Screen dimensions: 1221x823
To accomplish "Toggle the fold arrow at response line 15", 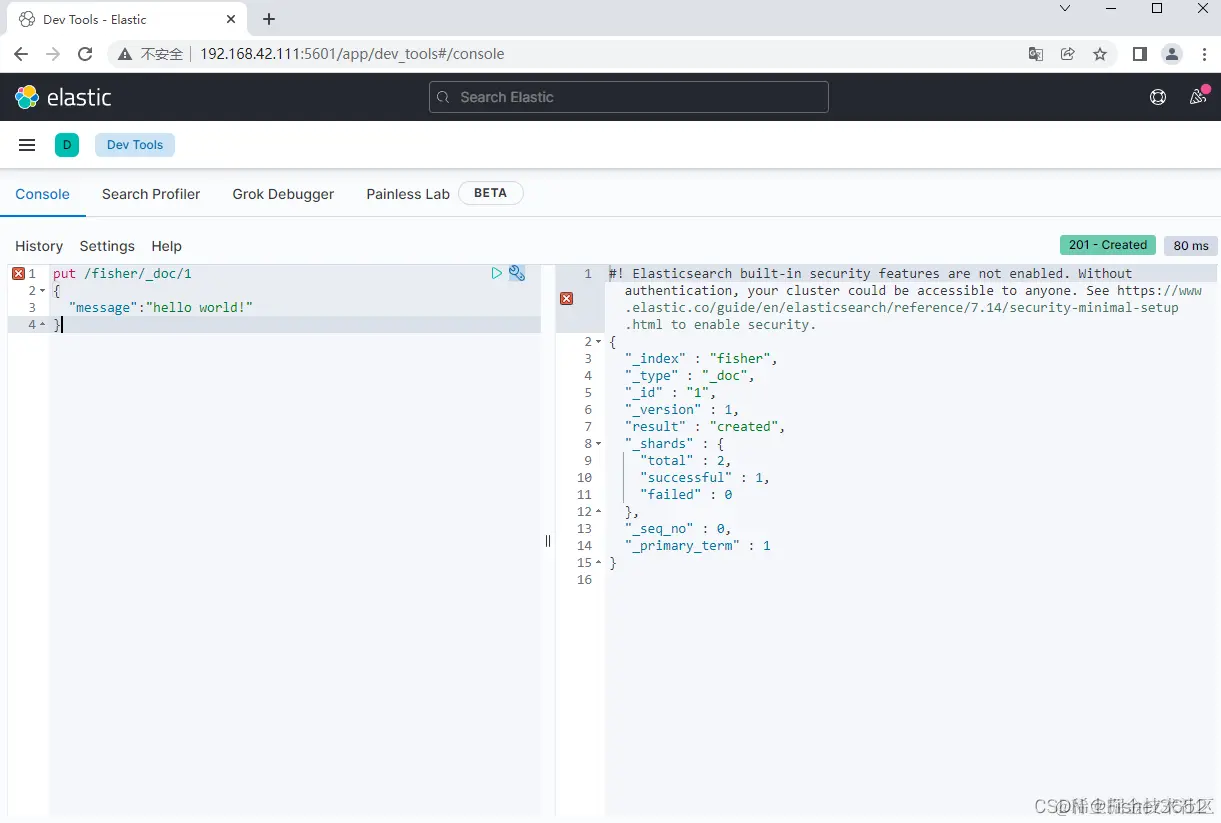I will (598, 562).
